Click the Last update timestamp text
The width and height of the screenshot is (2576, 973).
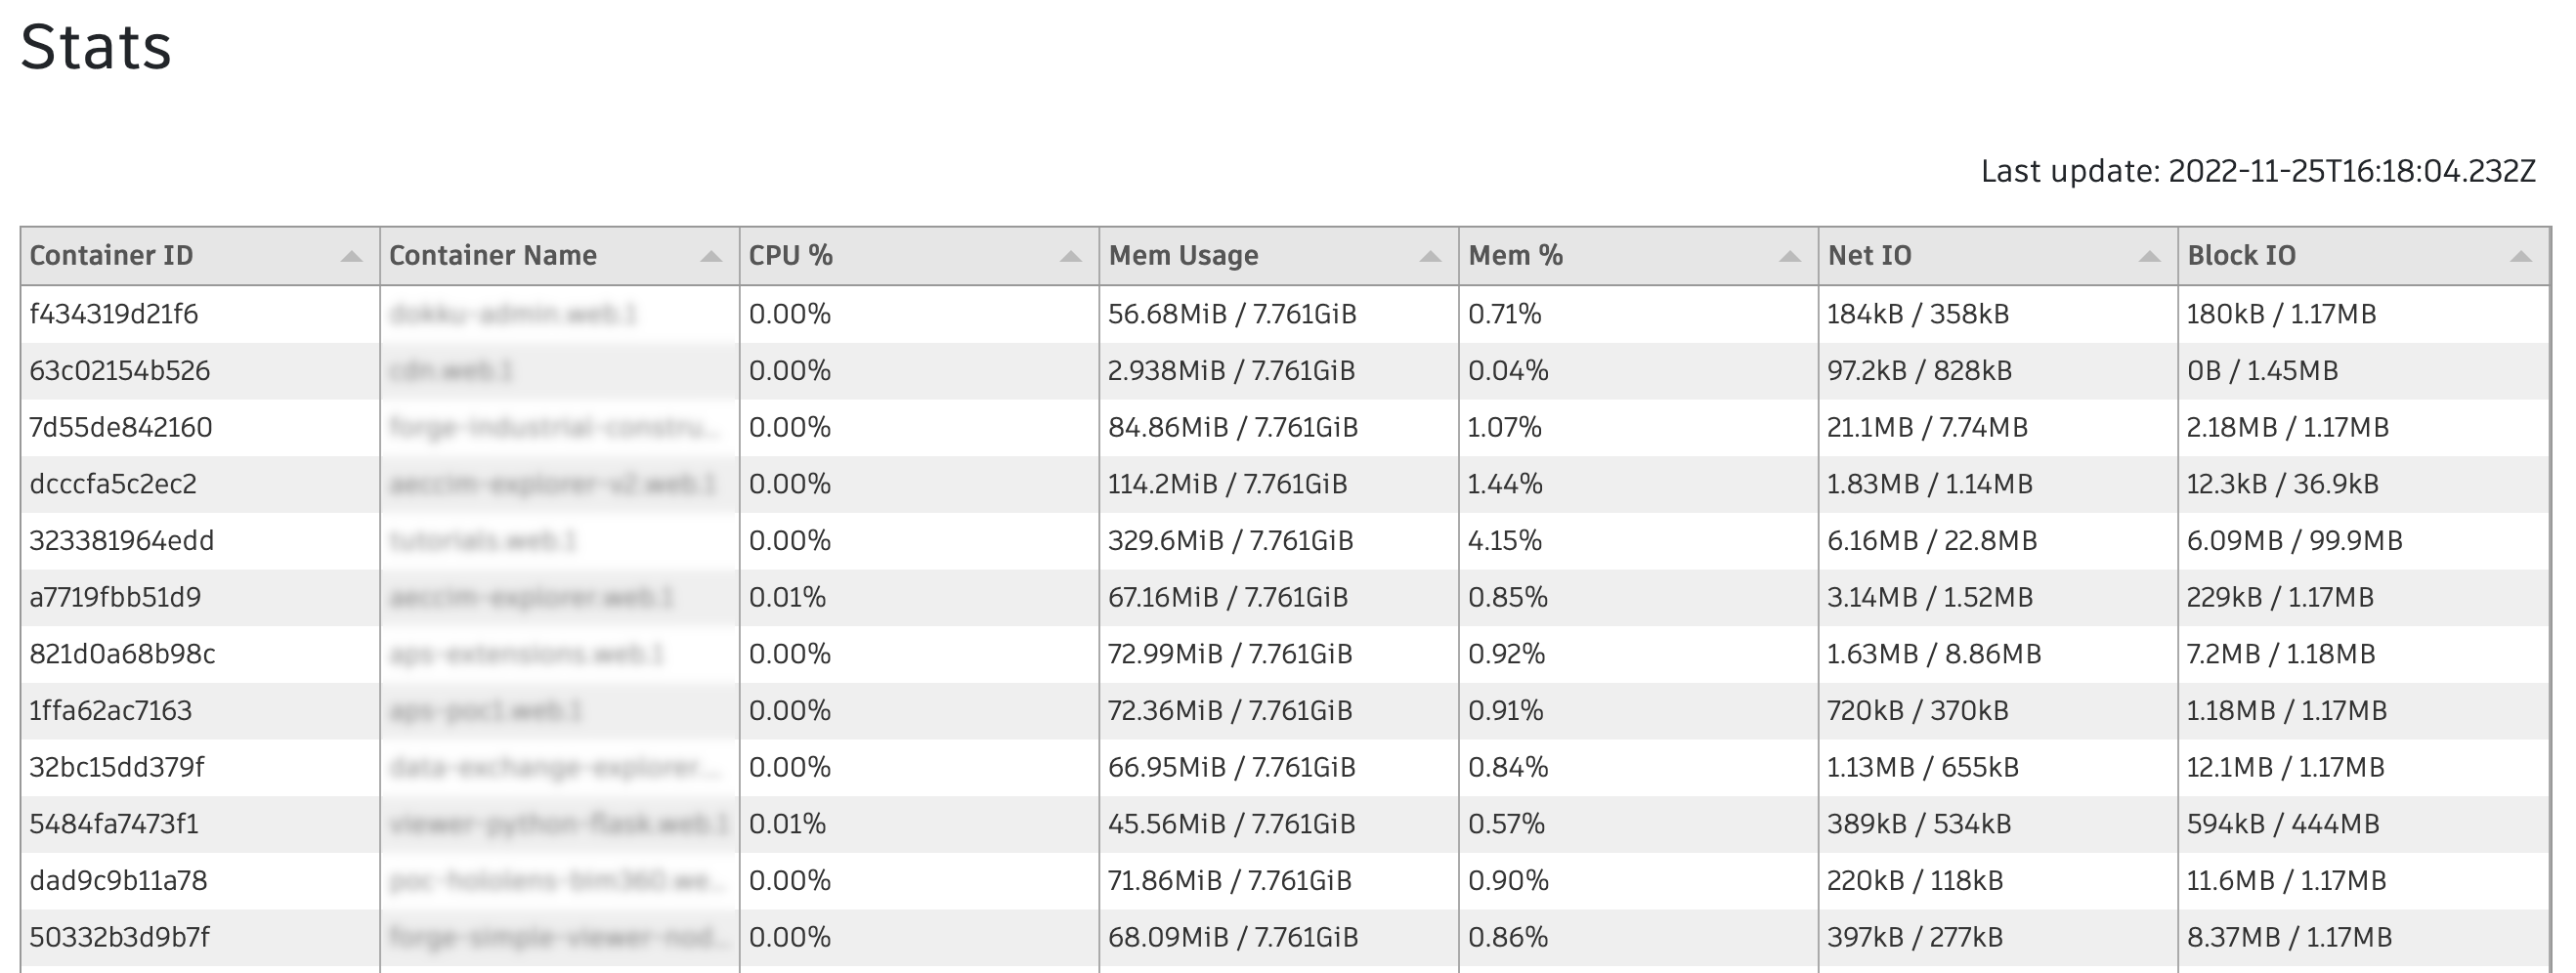(2258, 171)
